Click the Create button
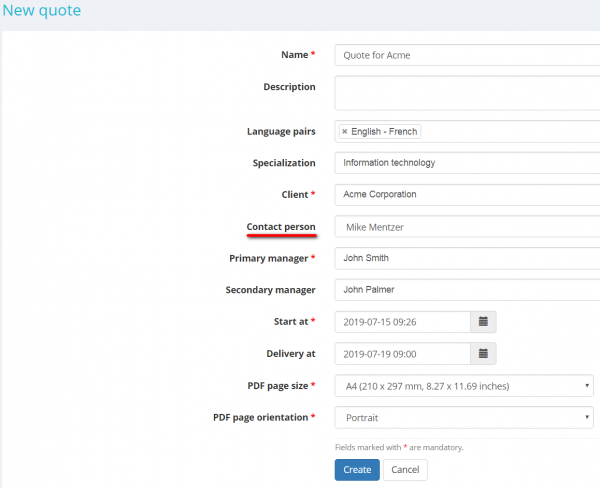This screenshot has height=488, width=600. pyautogui.click(x=357, y=470)
